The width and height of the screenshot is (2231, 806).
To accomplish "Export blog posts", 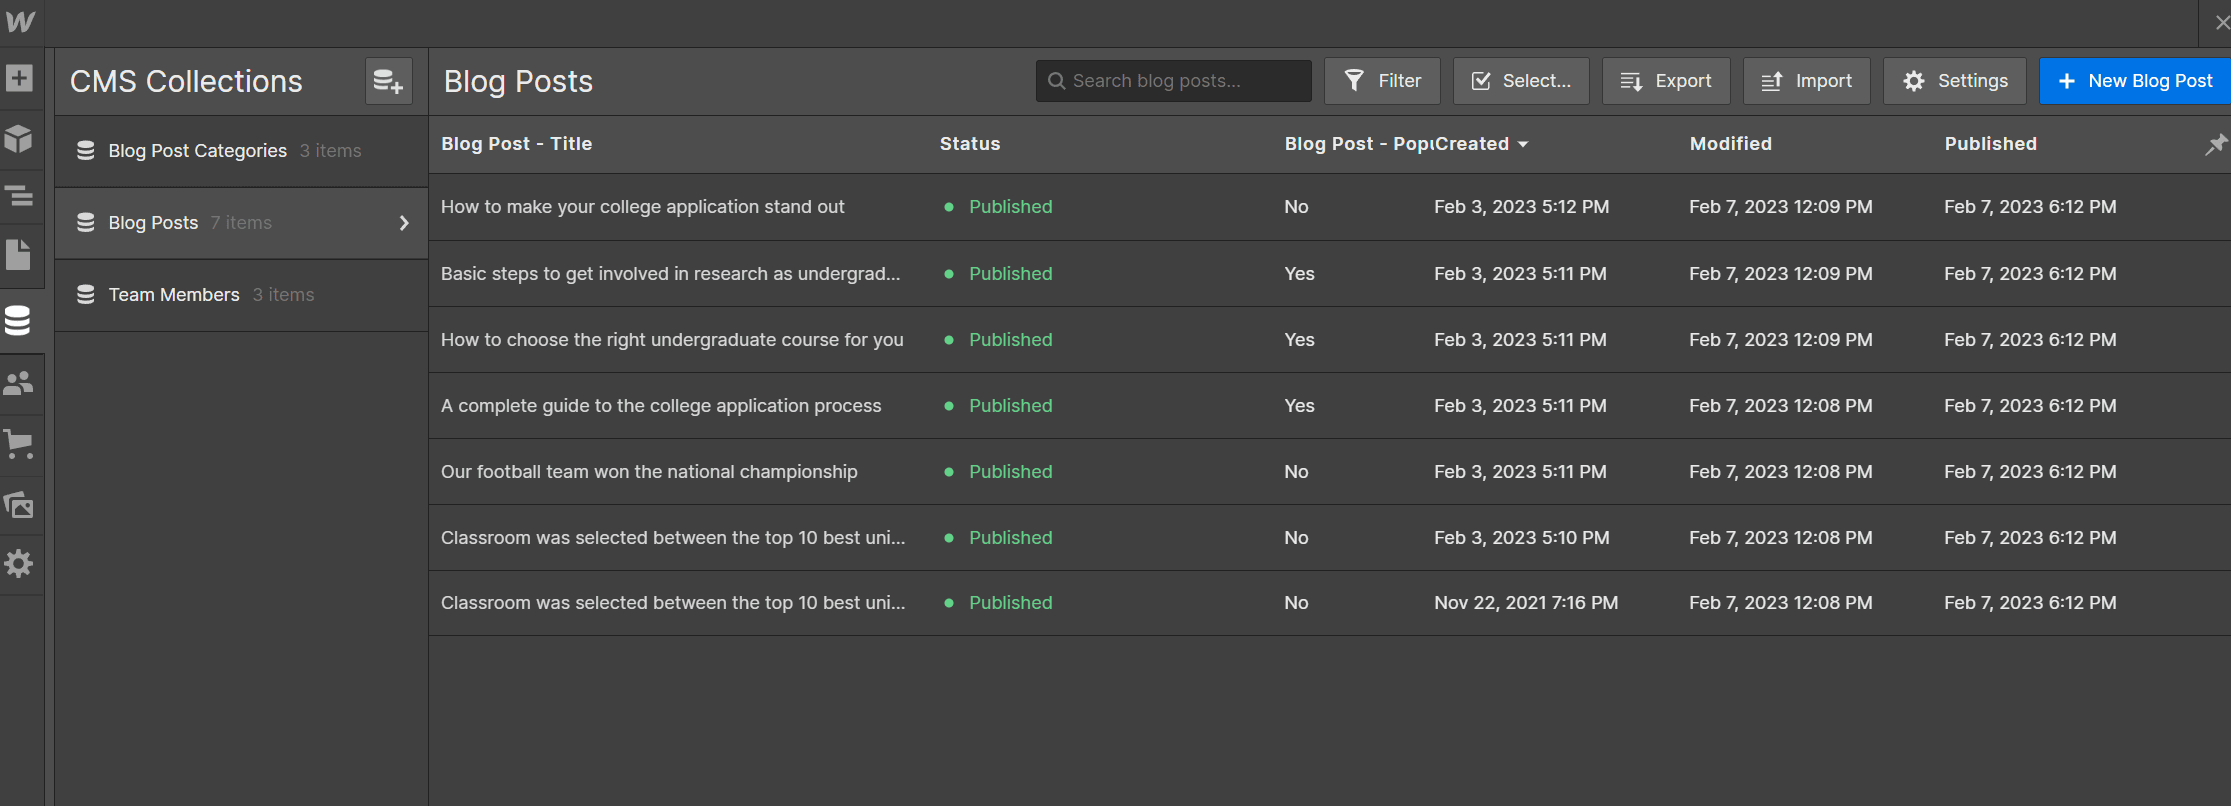I will click(x=1666, y=81).
